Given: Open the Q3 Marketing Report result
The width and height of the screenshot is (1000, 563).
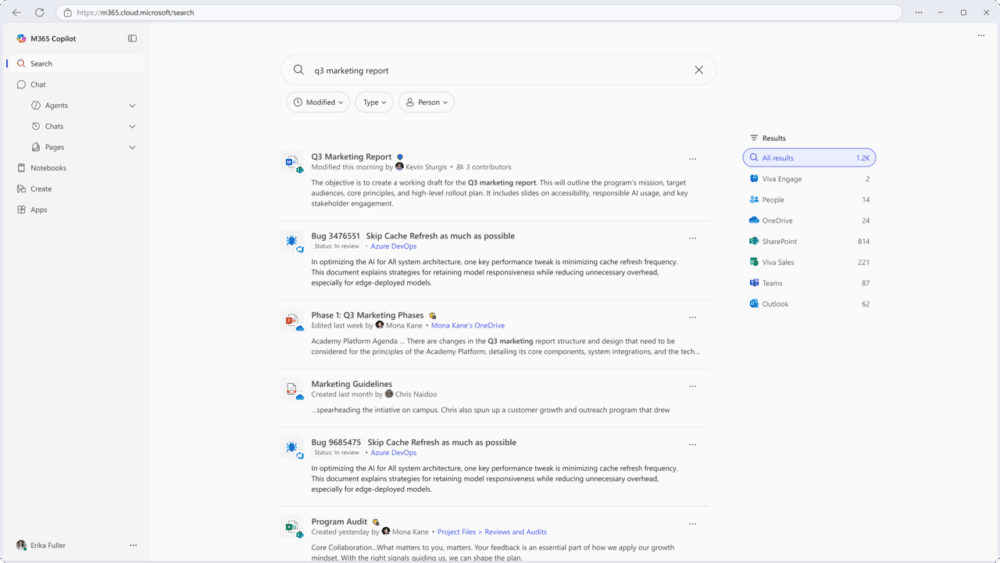Looking at the screenshot, I should (351, 156).
